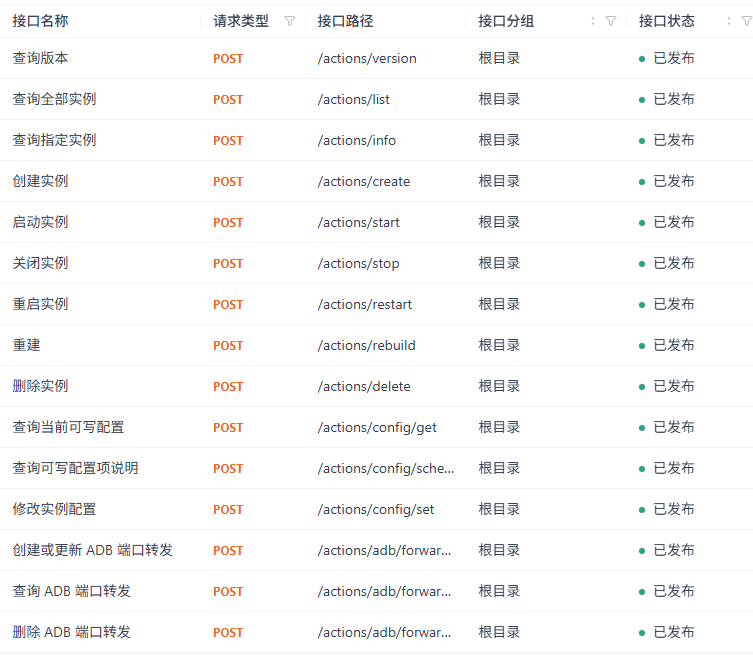Image resolution: width=753 pixels, height=660 pixels.
Task: Click the /actions/start path cell
Action: (x=358, y=222)
